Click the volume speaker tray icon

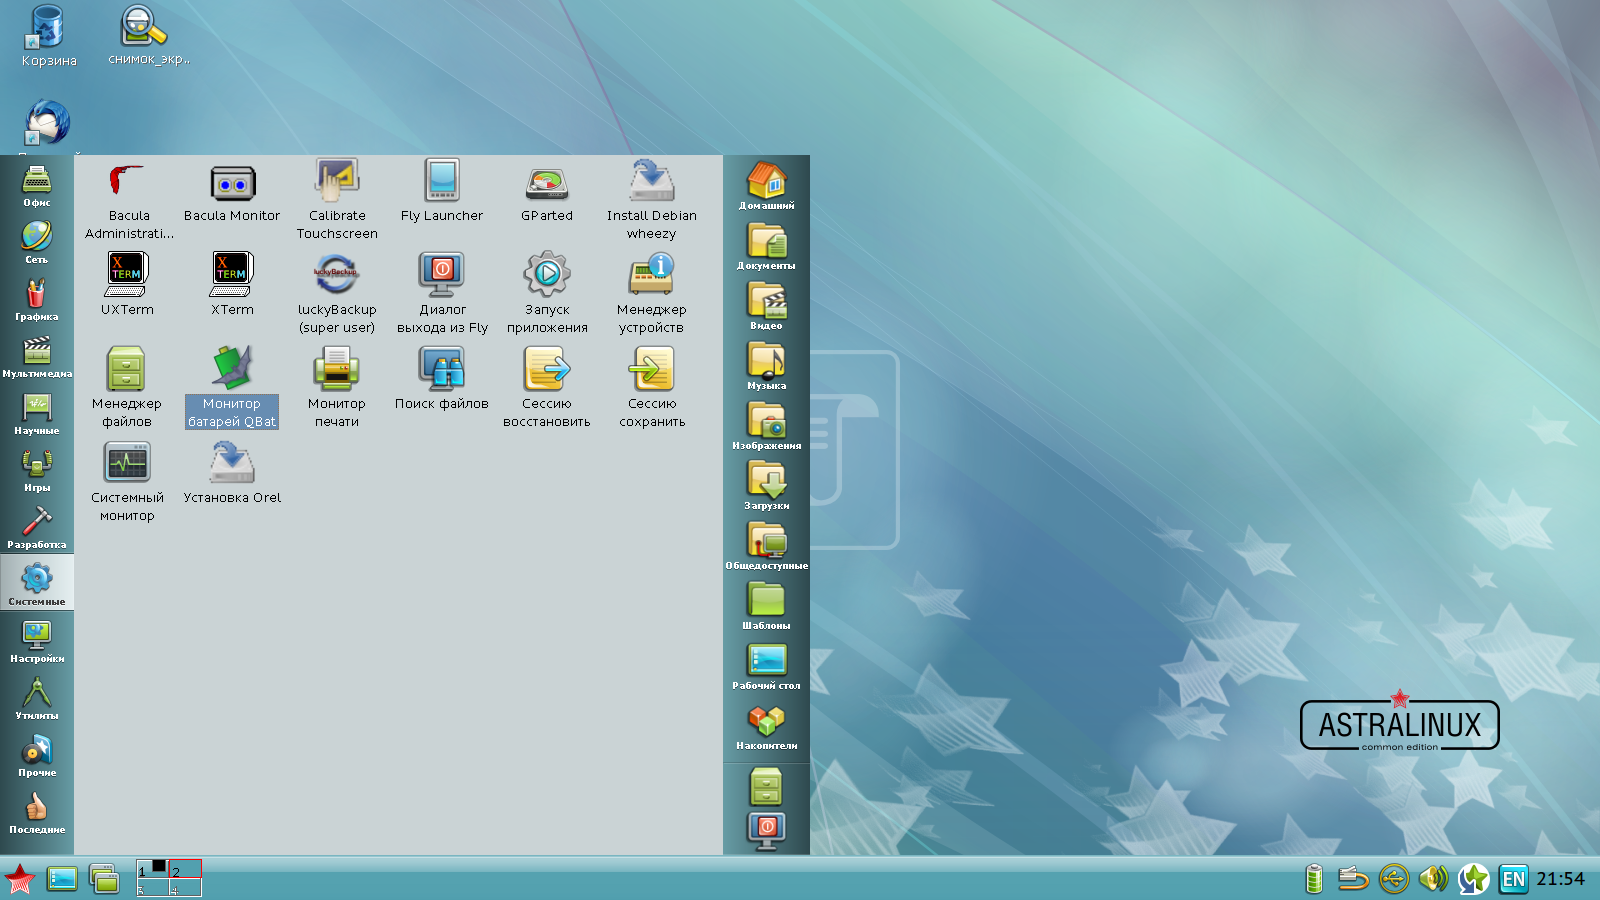point(1433,879)
